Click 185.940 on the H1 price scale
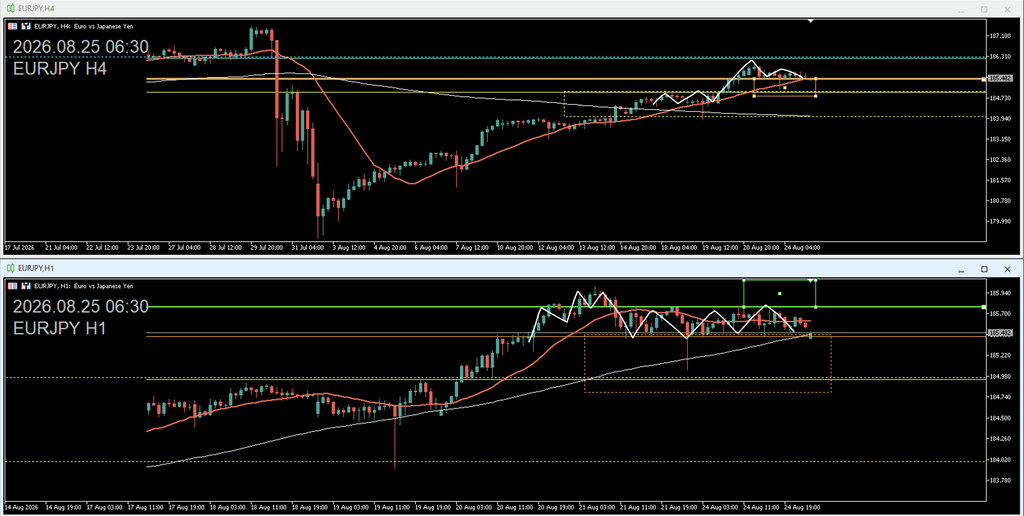 click(x=1000, y=293)
